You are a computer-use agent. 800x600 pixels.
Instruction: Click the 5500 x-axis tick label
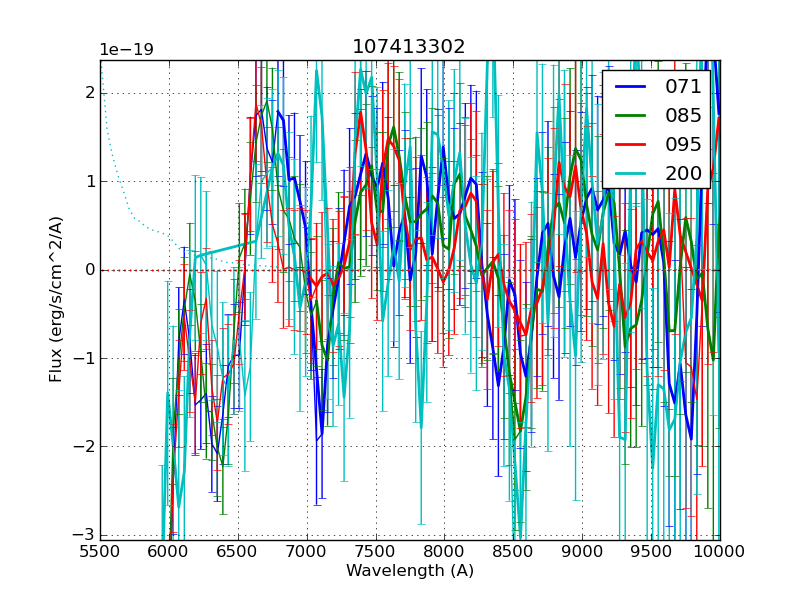click(x=100, y=551)
